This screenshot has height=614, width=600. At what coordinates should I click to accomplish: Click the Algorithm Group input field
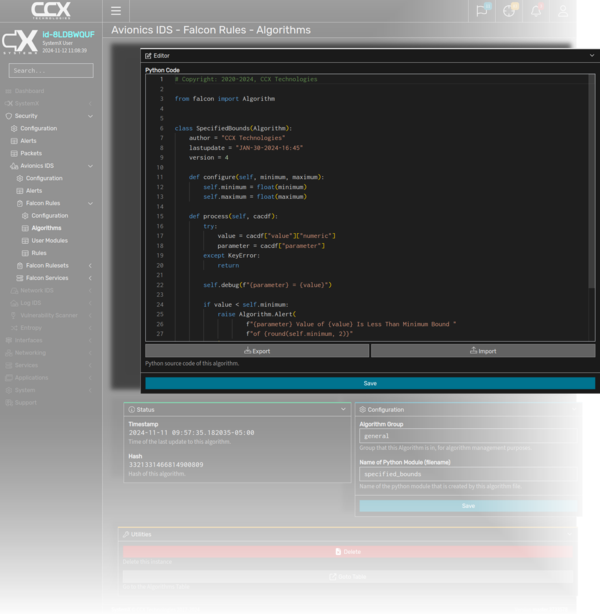click(467, 436)
